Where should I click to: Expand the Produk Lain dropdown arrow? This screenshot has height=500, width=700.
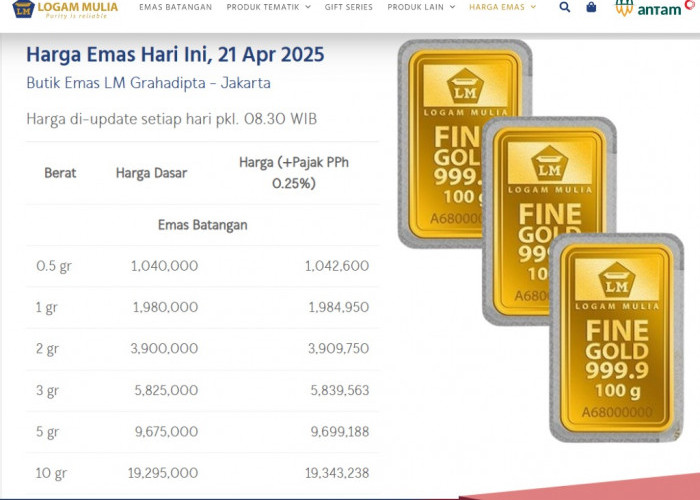click(x=452, y=7)
